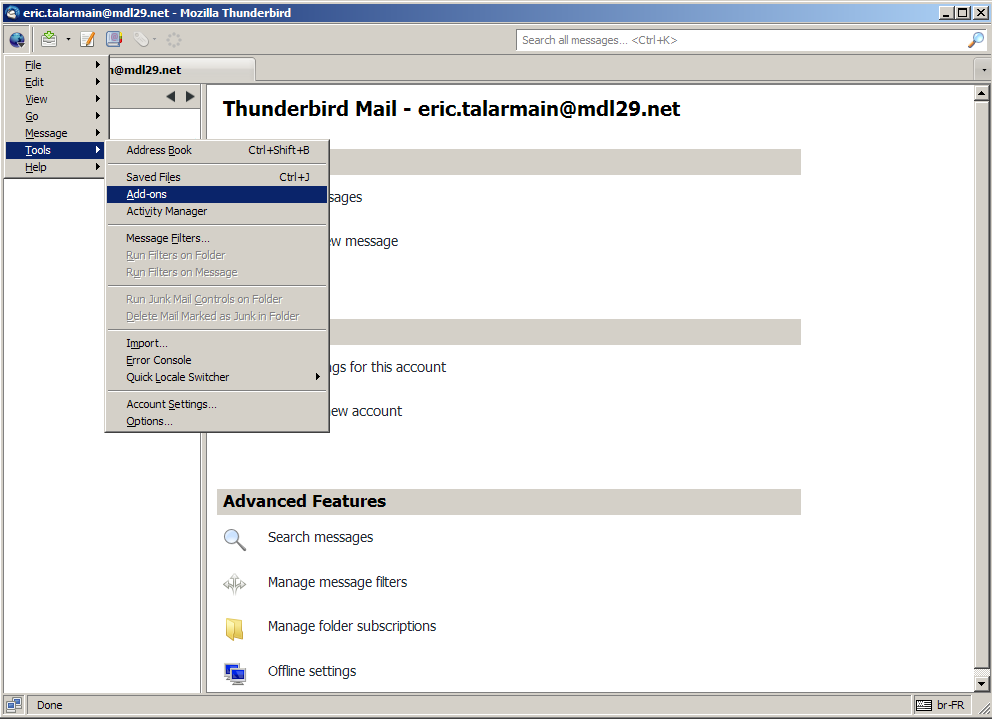This screenshot has width=992, height=719.
Task: Open the Address Book toolbar icon
Action: pyautogui.click(x=114, y=39)
